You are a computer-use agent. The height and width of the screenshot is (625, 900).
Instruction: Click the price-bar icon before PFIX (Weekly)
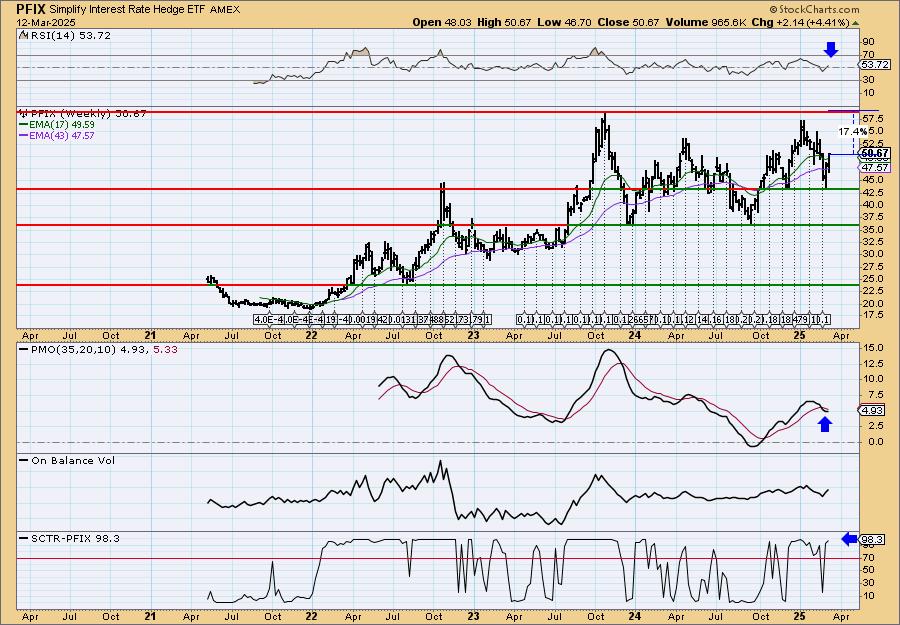coord(24,114)
